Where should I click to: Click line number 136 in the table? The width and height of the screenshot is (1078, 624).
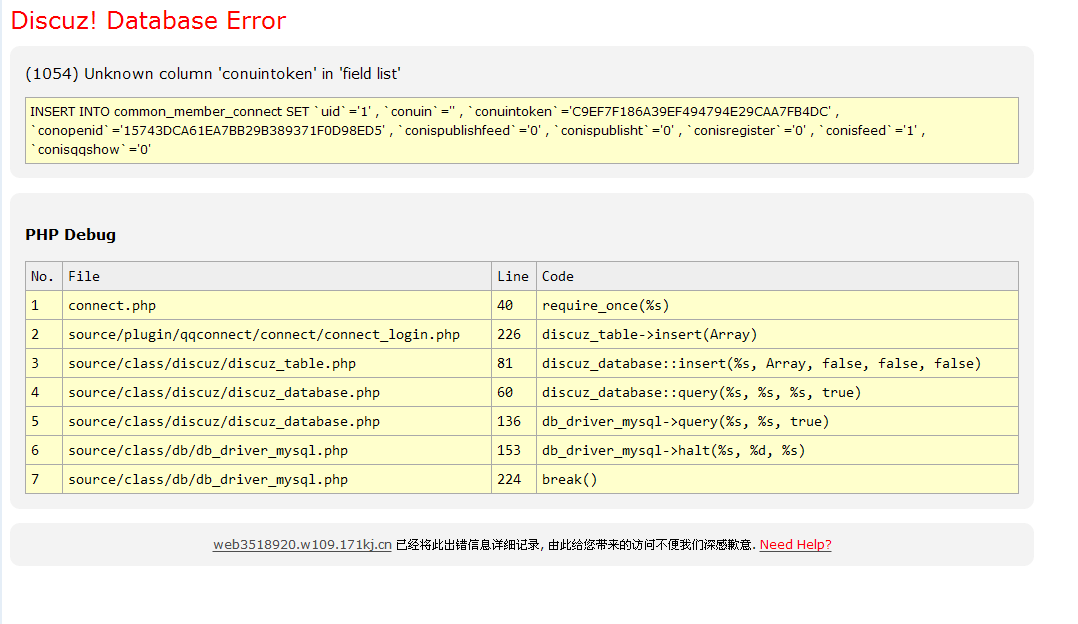coord(509,421)
